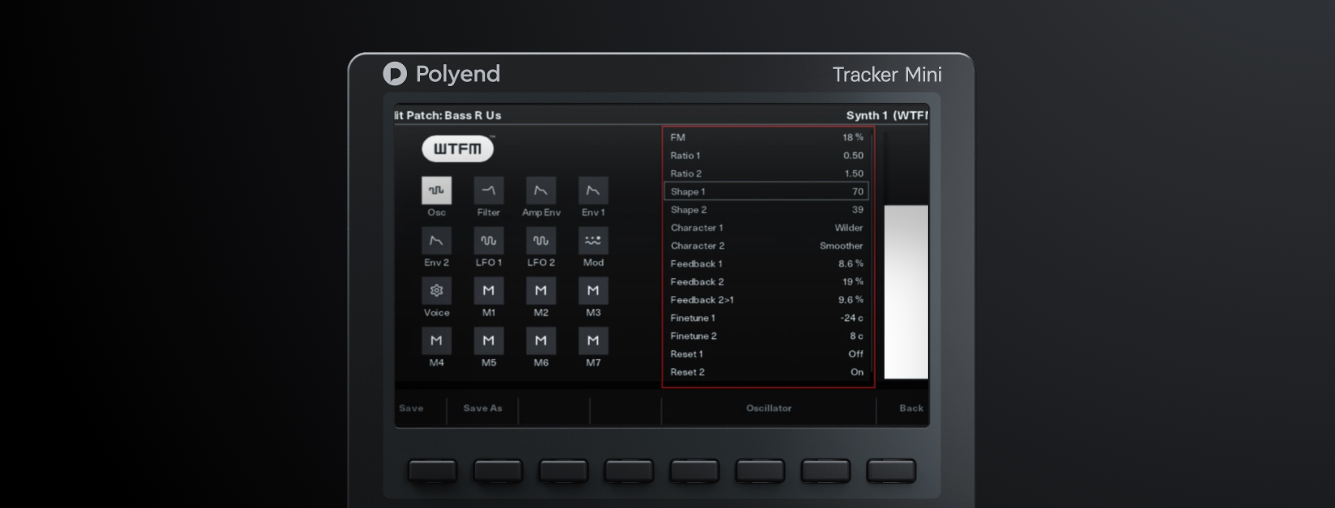
Task: Open the LFO 1 waveform tile
Action: point(489,240)
